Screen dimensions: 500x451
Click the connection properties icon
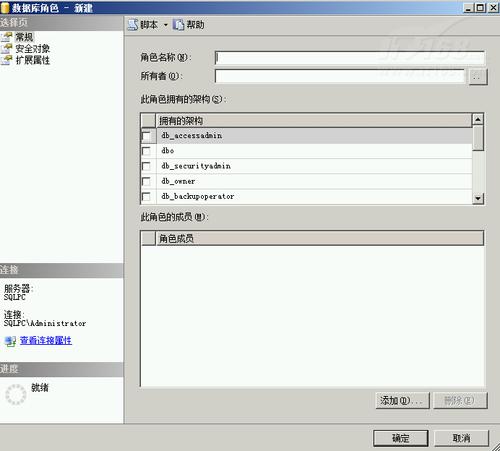[10, 341]
